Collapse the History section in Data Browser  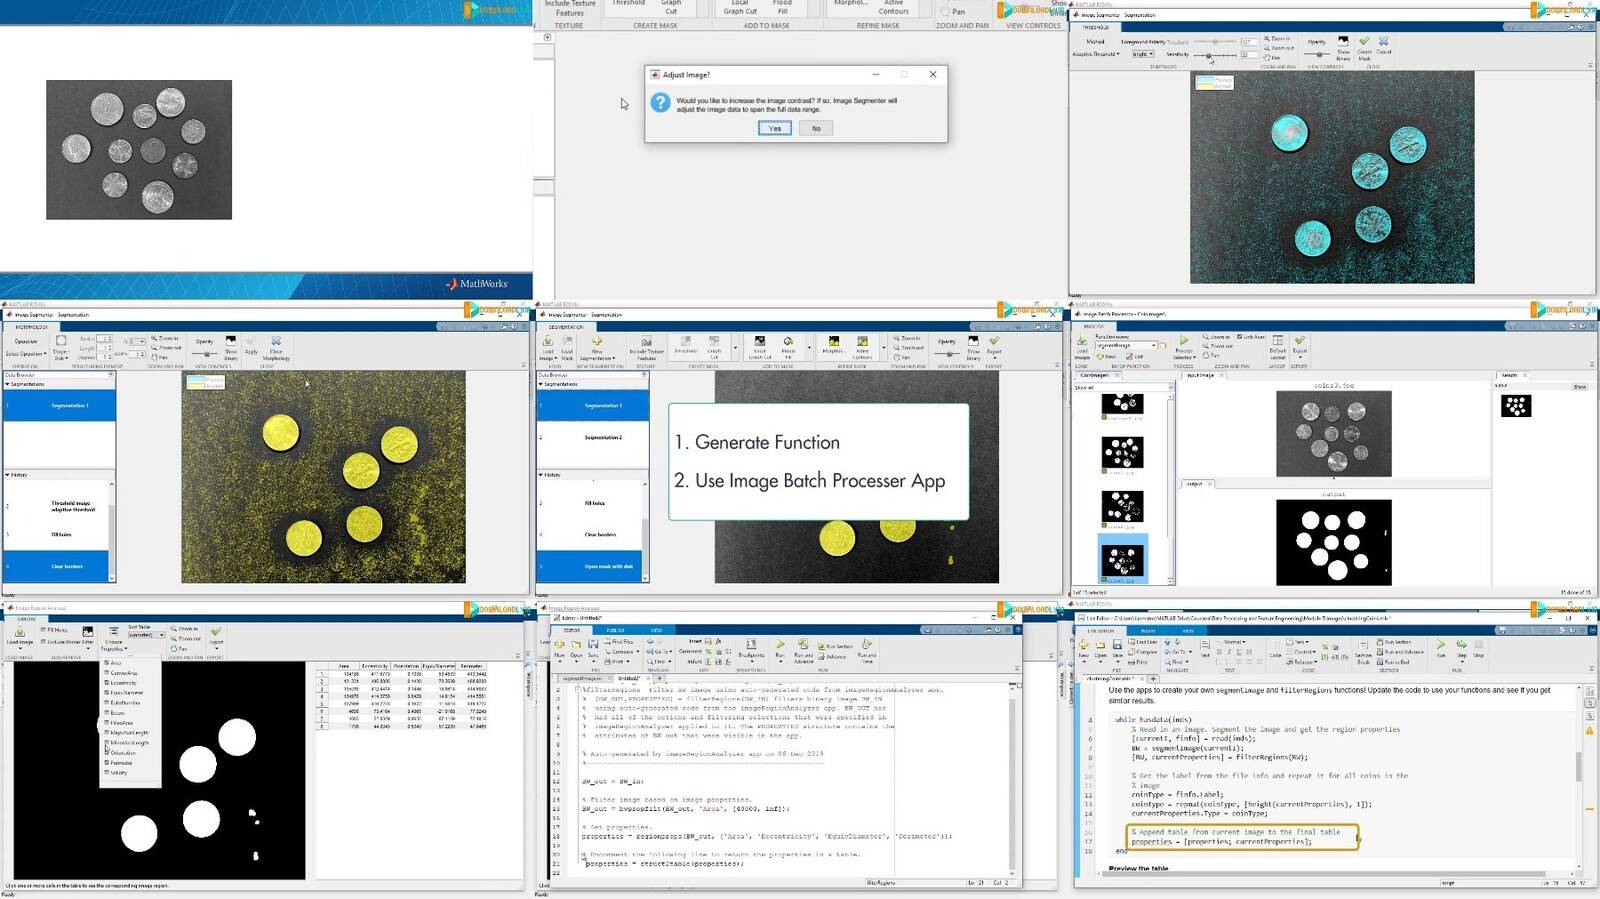(541, 475)
